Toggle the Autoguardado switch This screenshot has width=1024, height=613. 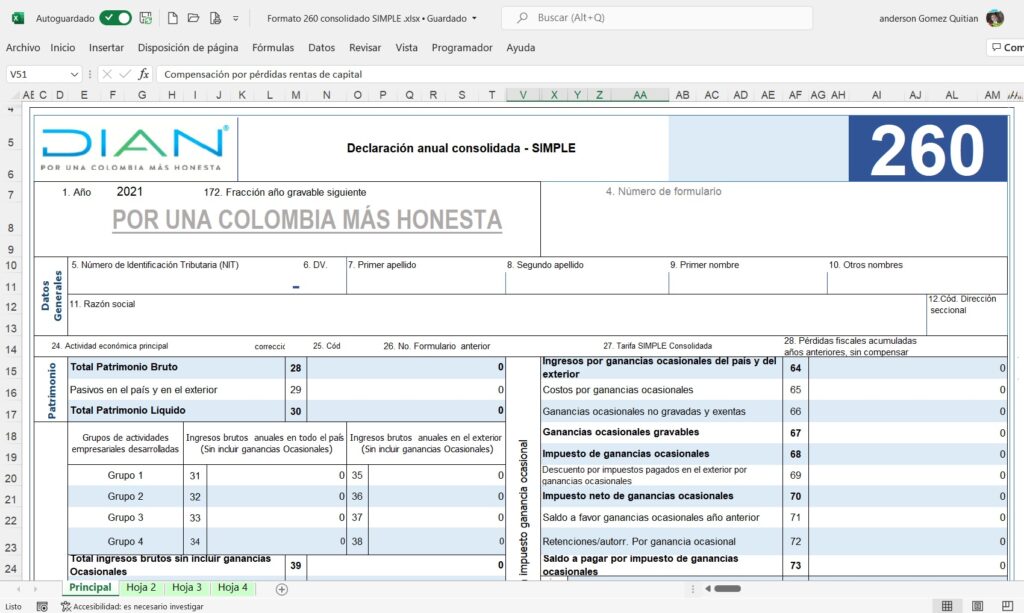click(115, 18)
